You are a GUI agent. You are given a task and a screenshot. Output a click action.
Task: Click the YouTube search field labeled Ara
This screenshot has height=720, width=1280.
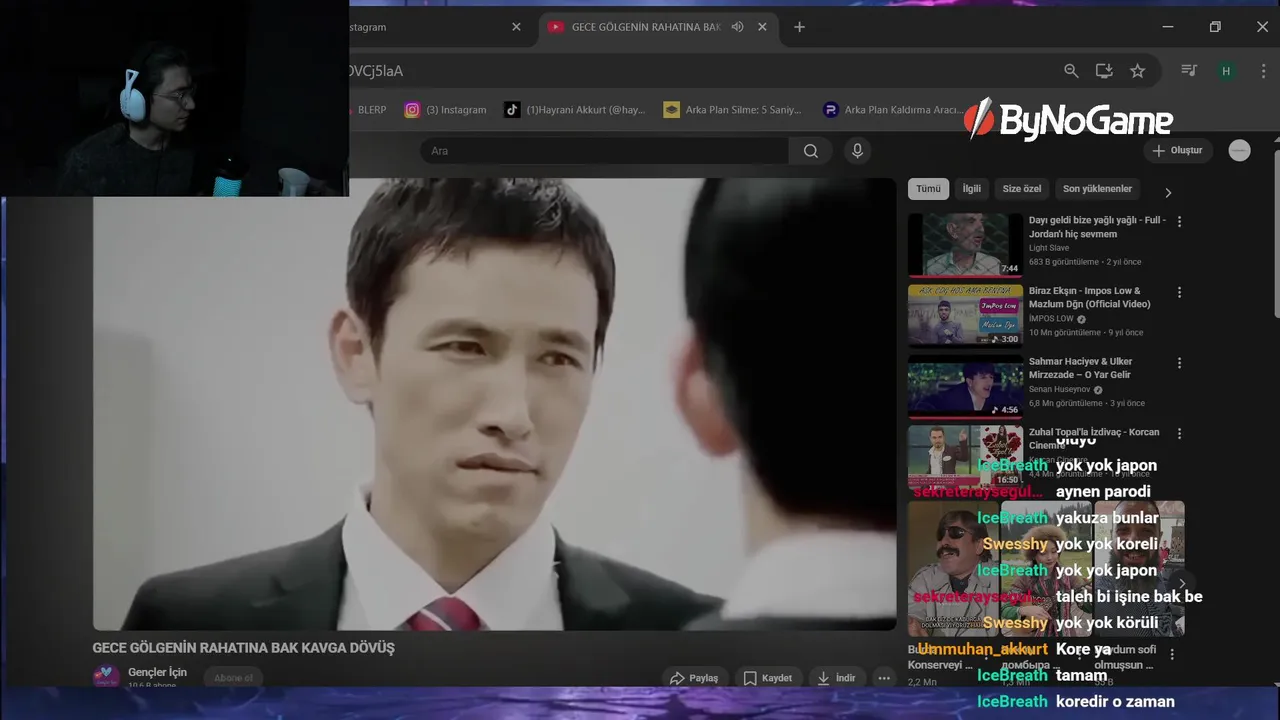(x=604, y=151)
